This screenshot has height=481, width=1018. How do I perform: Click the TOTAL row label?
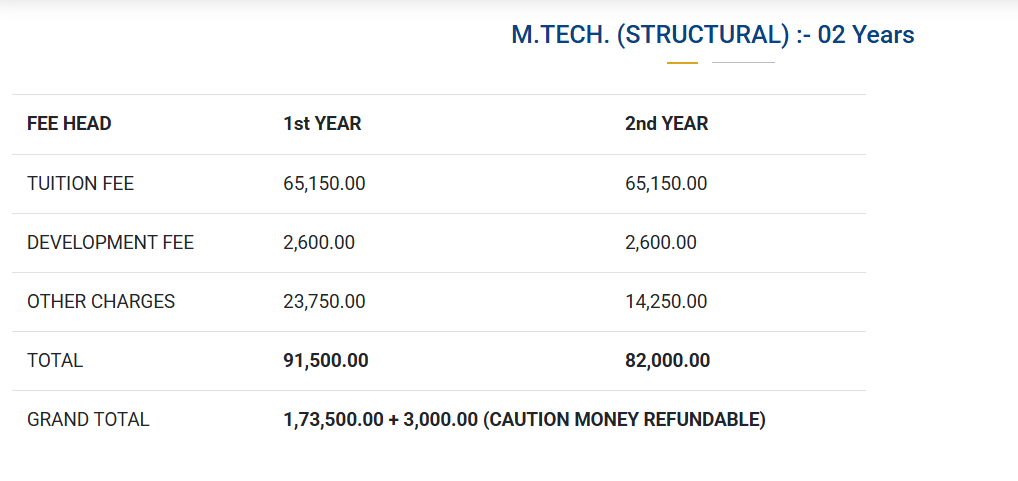coord(55,361)
